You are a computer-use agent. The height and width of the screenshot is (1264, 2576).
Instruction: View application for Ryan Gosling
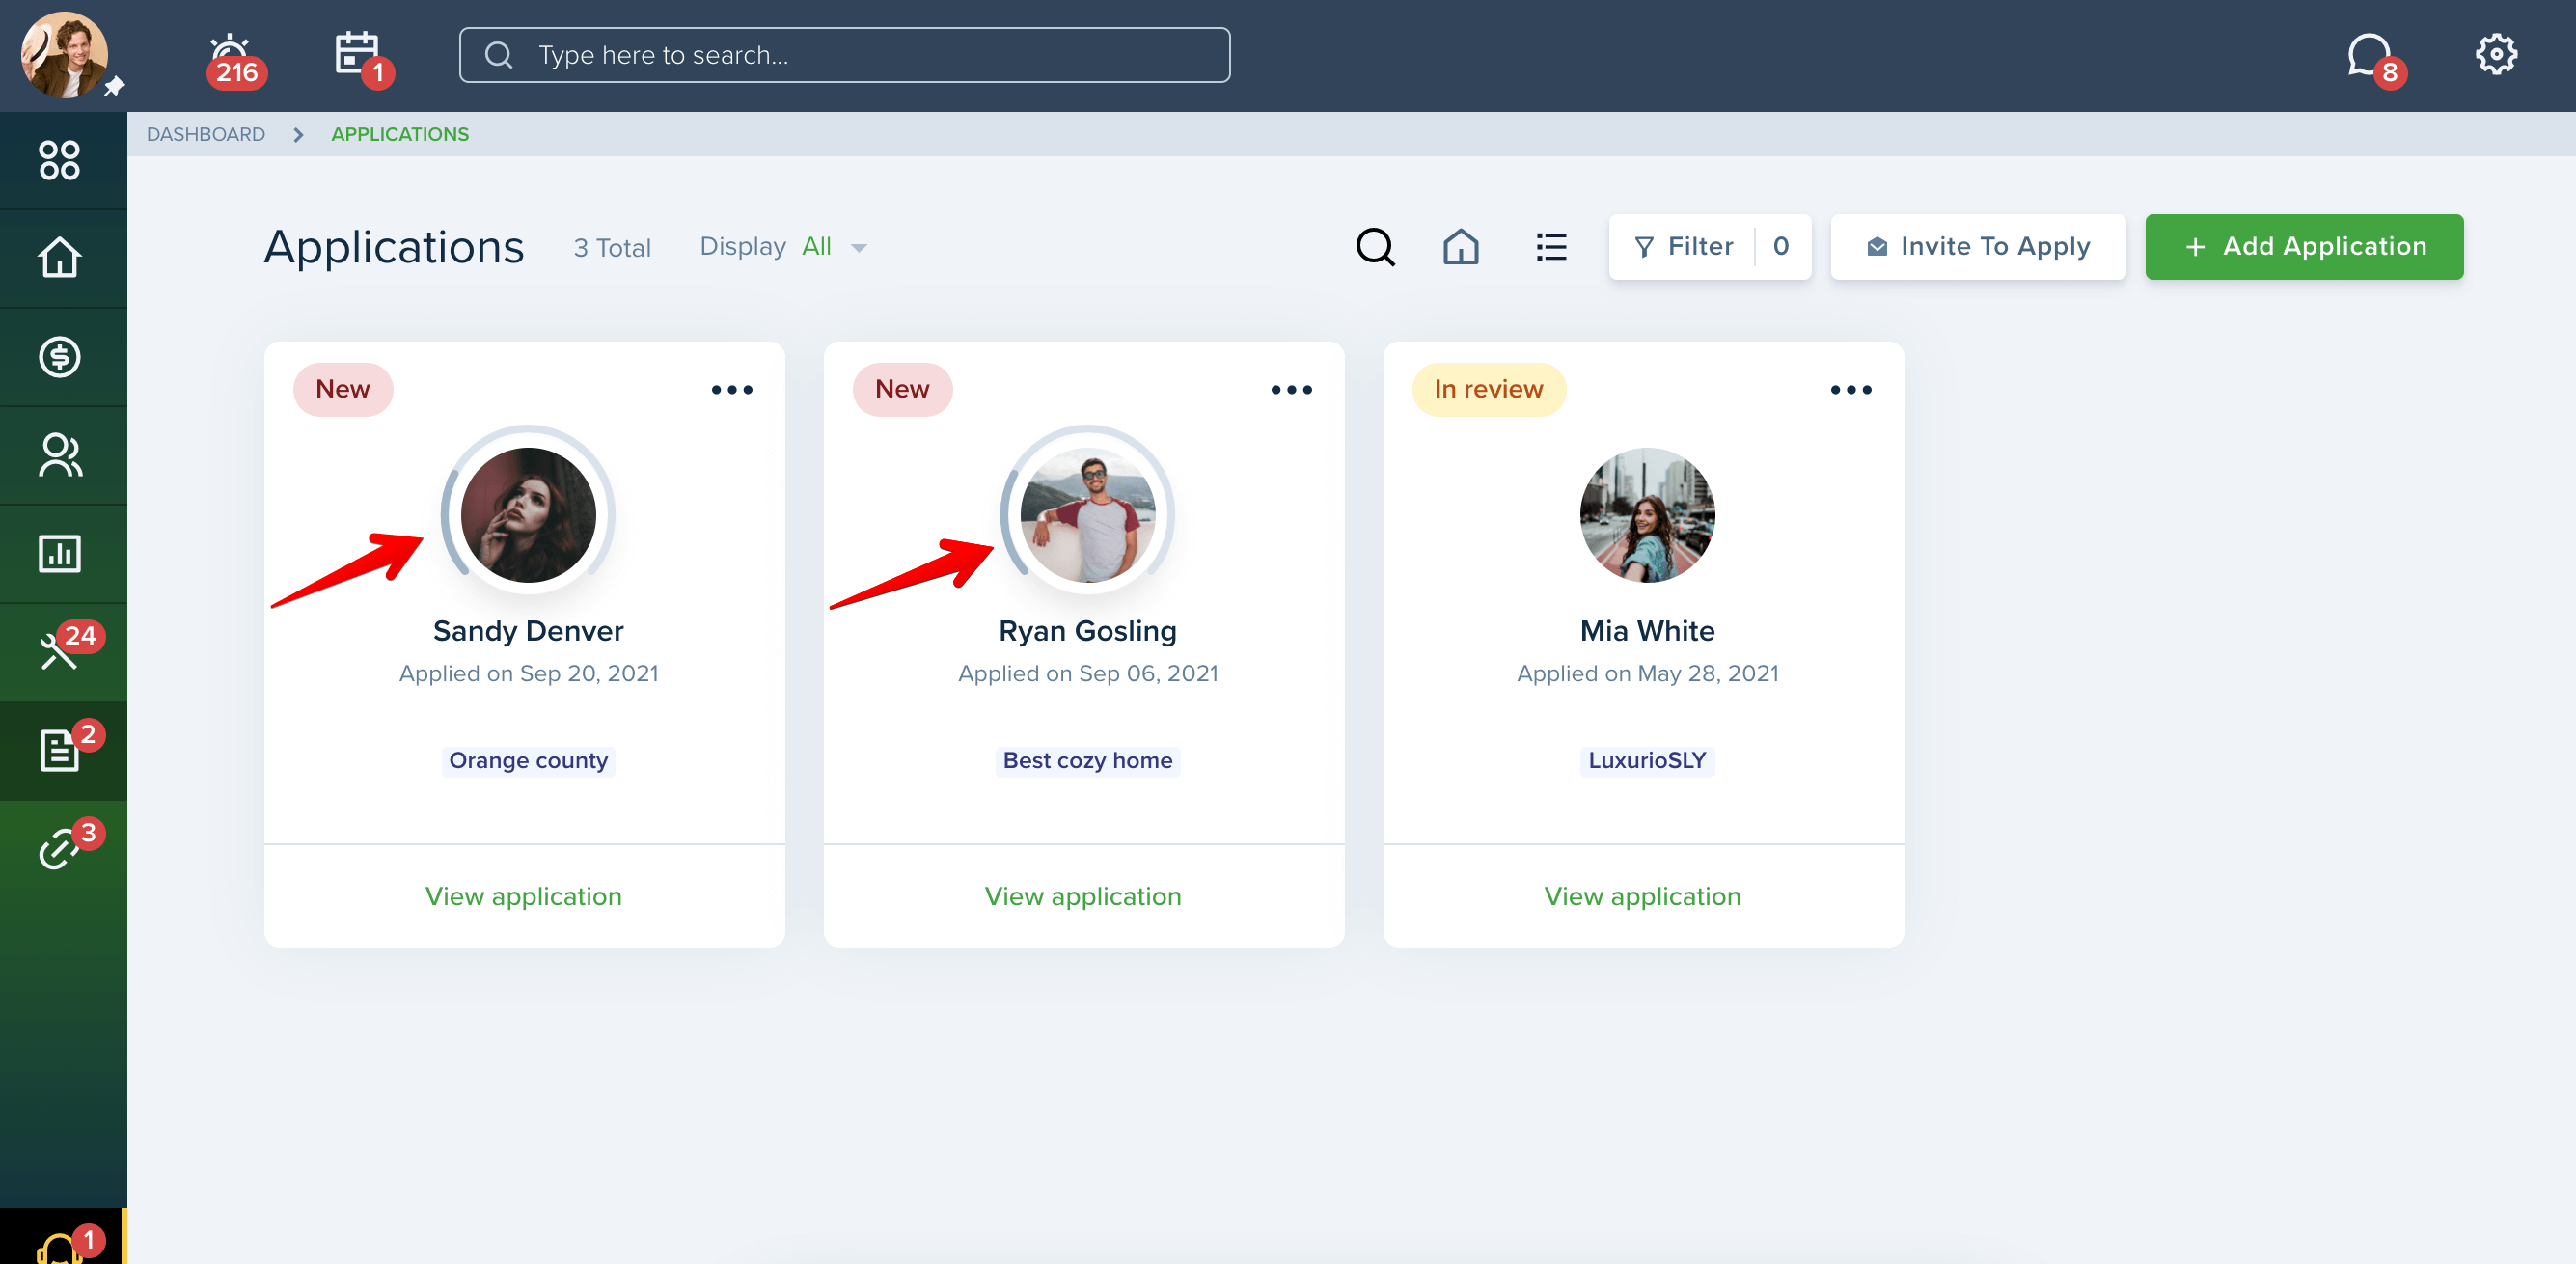click(x=1083, y=896)
